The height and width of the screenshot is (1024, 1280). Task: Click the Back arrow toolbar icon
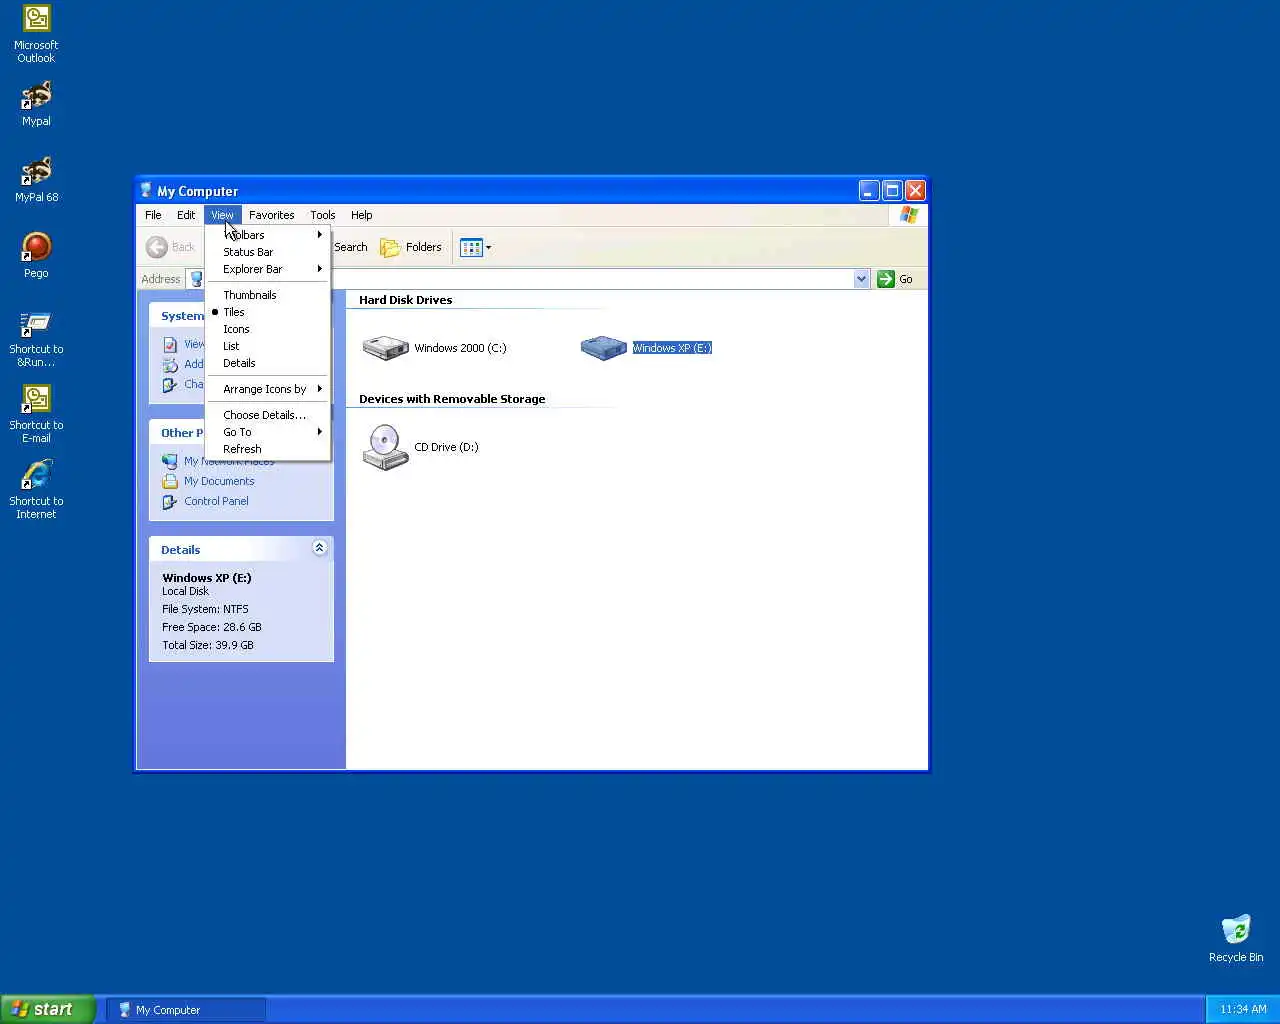tap(157, 247)
